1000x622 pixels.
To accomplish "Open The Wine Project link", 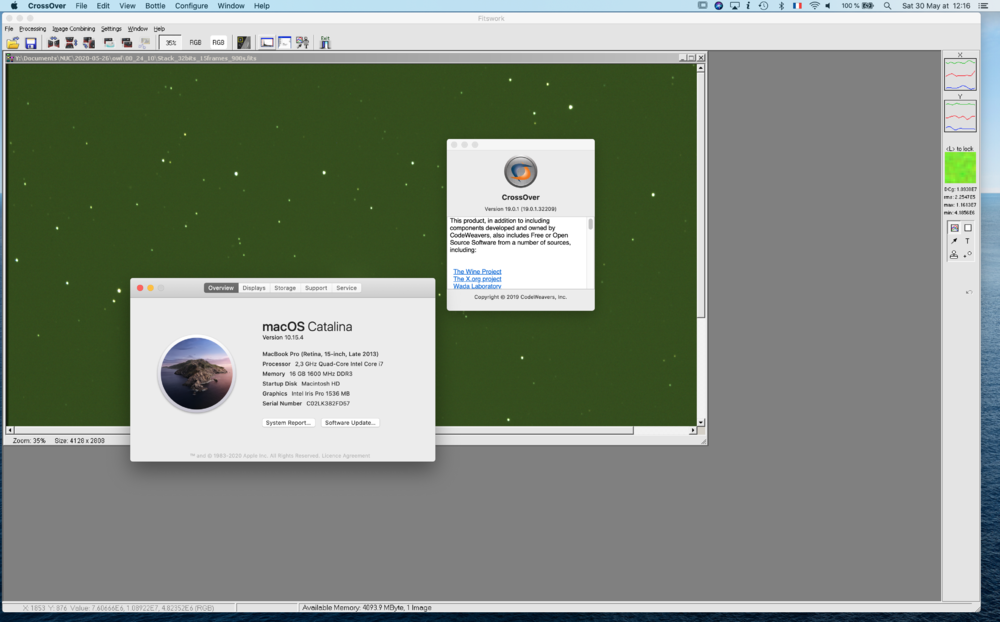I will pos(477,272).
